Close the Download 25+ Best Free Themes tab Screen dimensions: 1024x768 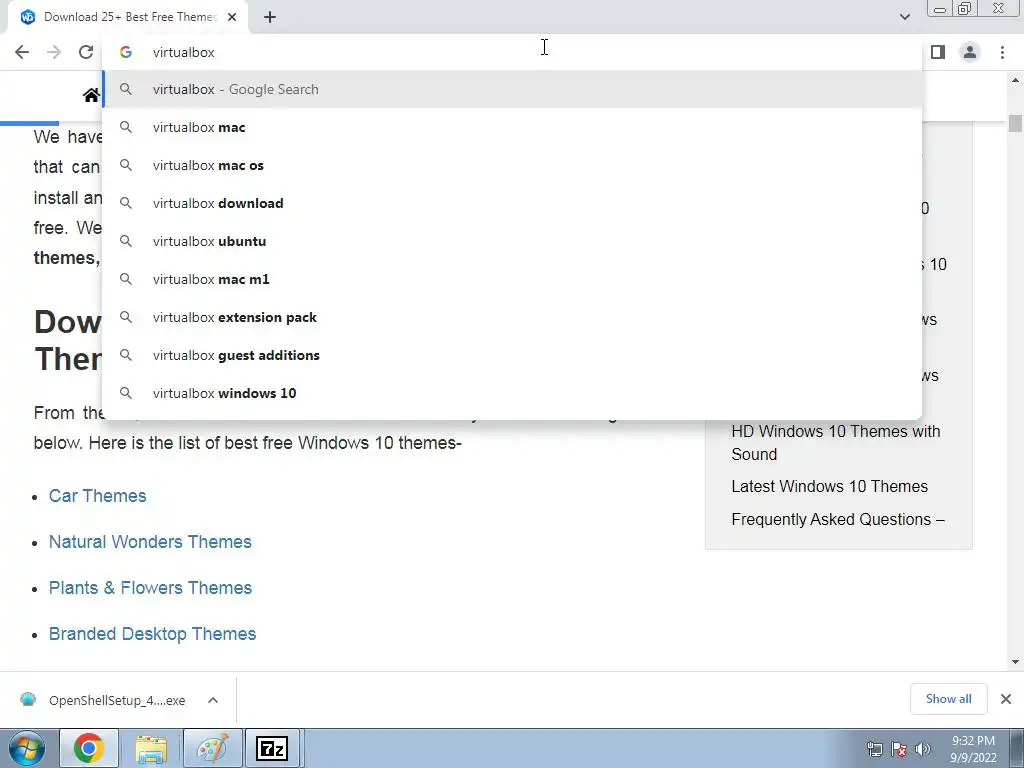click(x=232, y=17)
